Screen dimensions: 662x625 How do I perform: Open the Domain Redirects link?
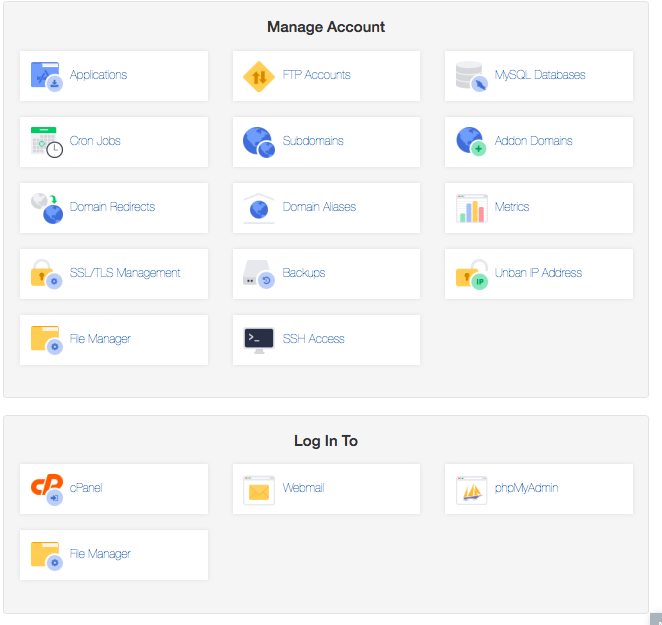click(112, 207)
